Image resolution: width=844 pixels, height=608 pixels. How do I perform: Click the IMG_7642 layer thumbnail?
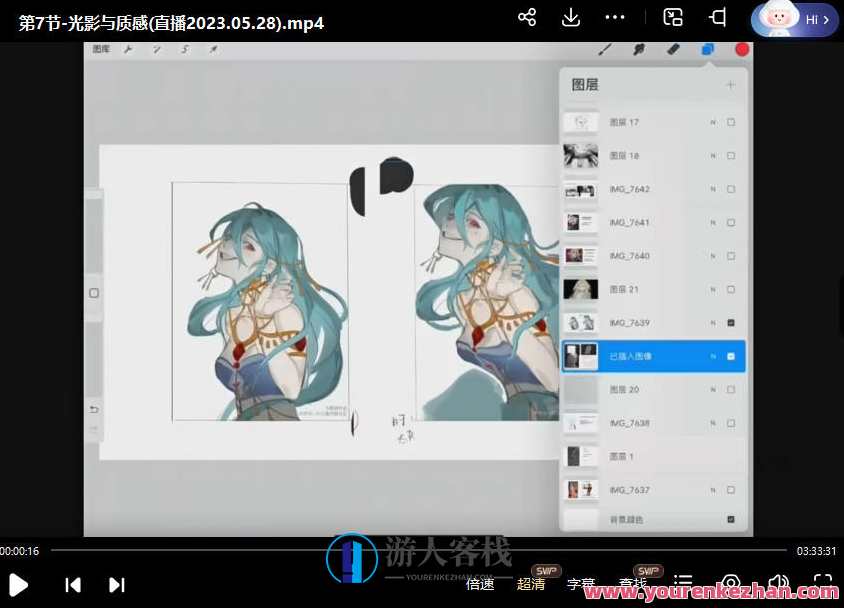[581, 188]
